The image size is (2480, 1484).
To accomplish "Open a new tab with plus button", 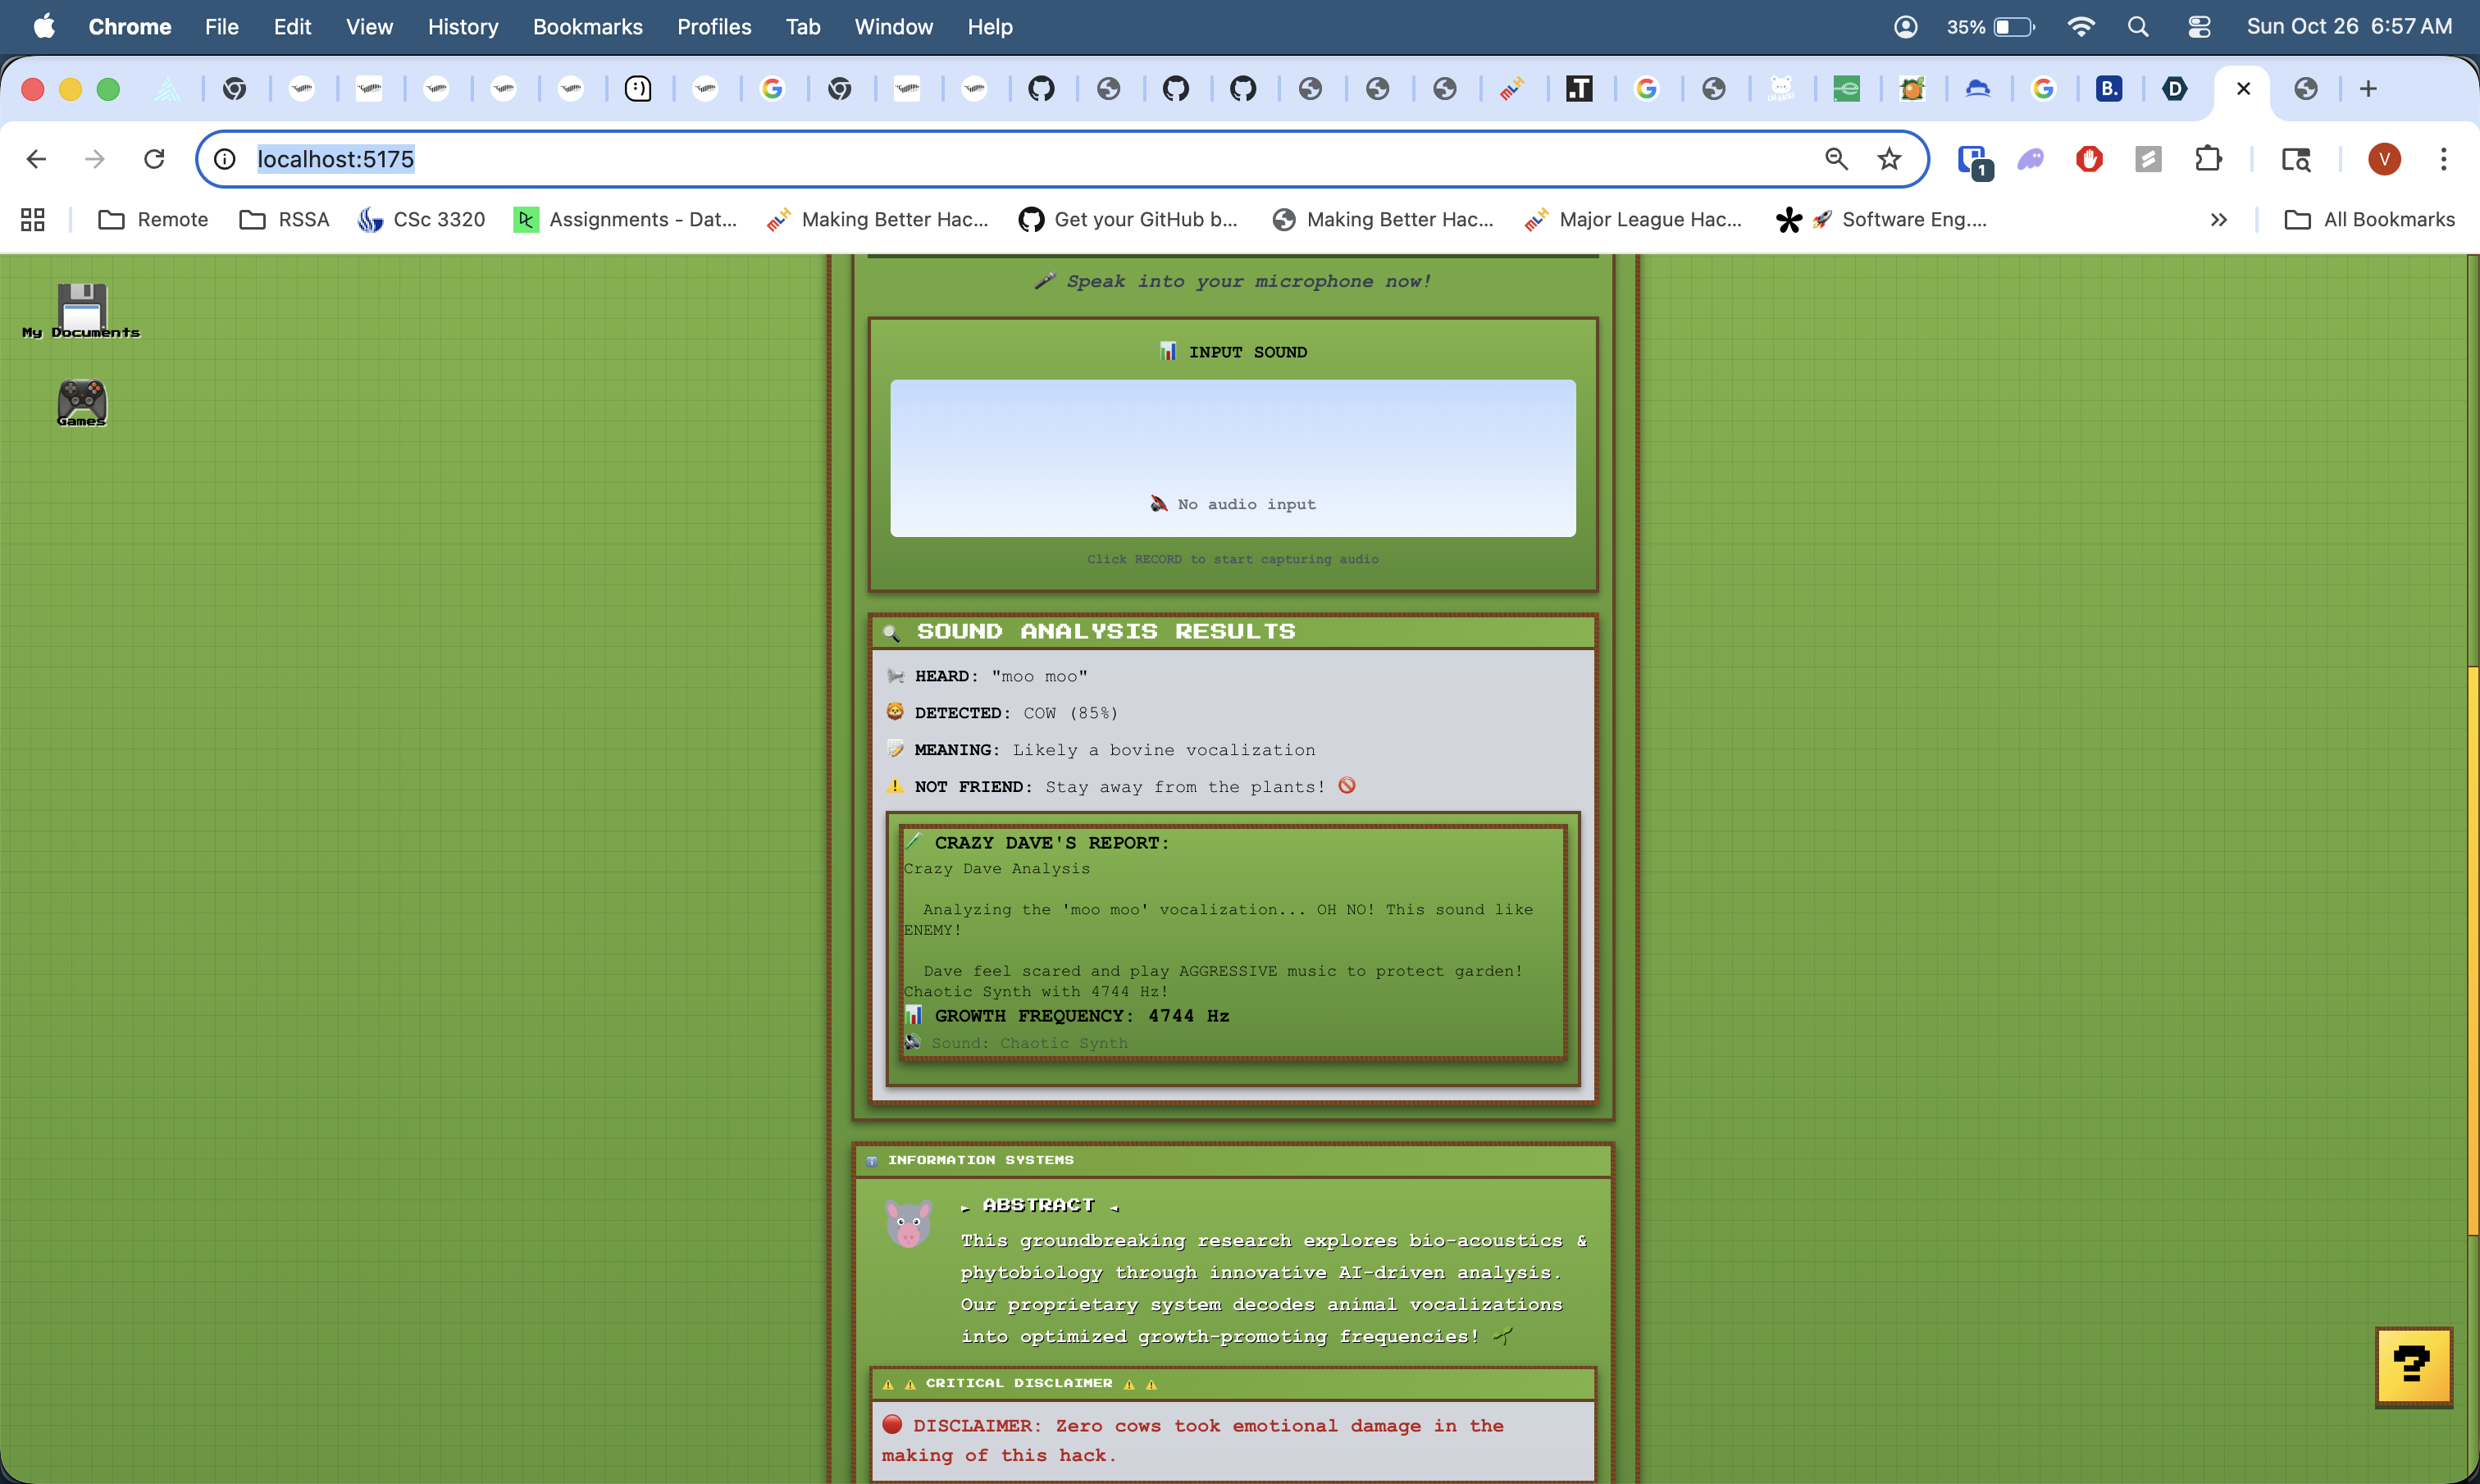I will (x=2367, y=89).
